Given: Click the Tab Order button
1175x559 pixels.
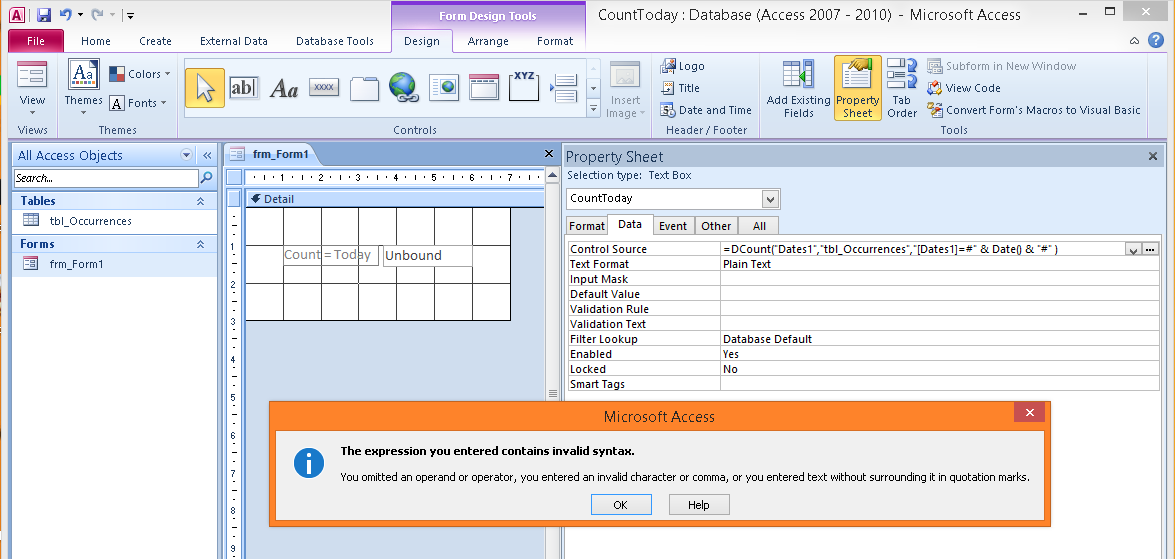Looking at the screenshot, I should (x=902, y=88).
